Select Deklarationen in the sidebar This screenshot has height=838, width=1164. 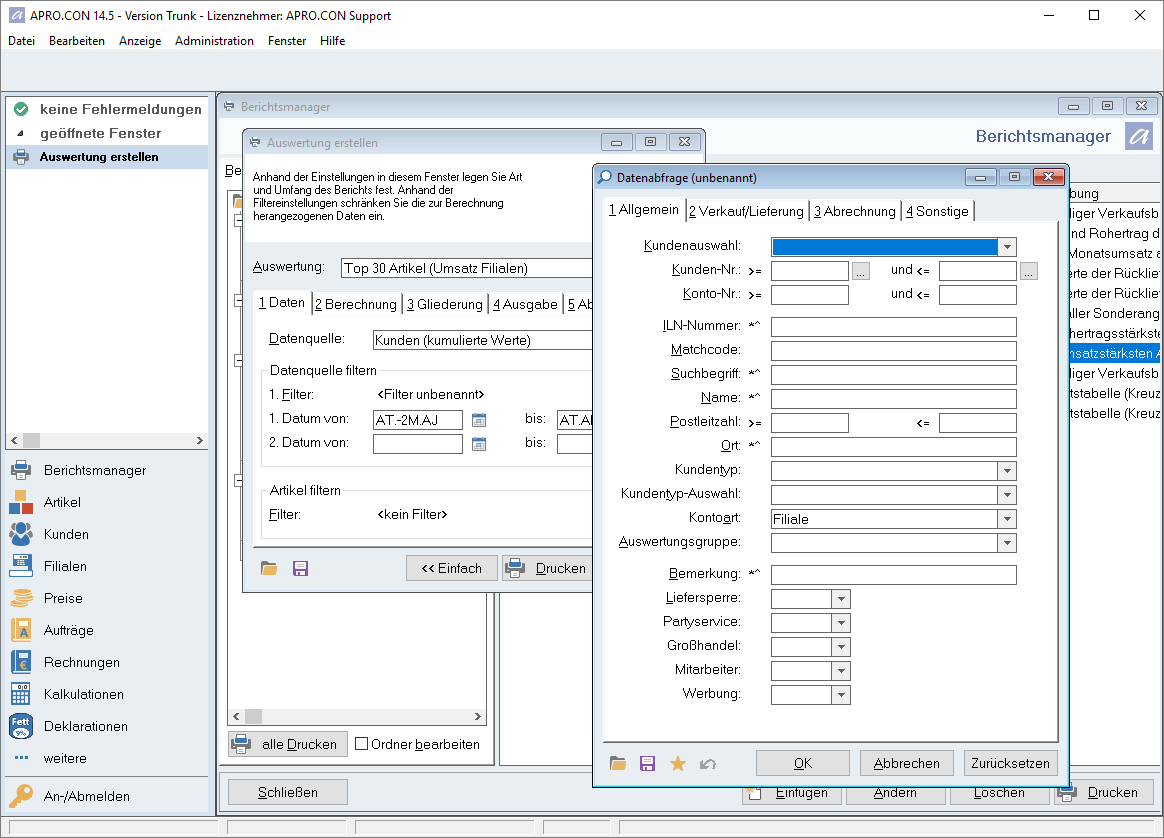(85, 726)
